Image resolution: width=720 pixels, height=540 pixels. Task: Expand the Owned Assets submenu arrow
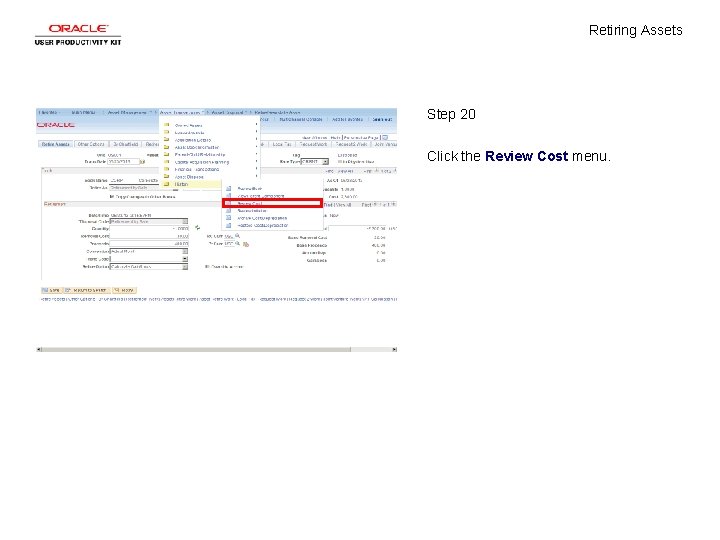pos(256,125)
